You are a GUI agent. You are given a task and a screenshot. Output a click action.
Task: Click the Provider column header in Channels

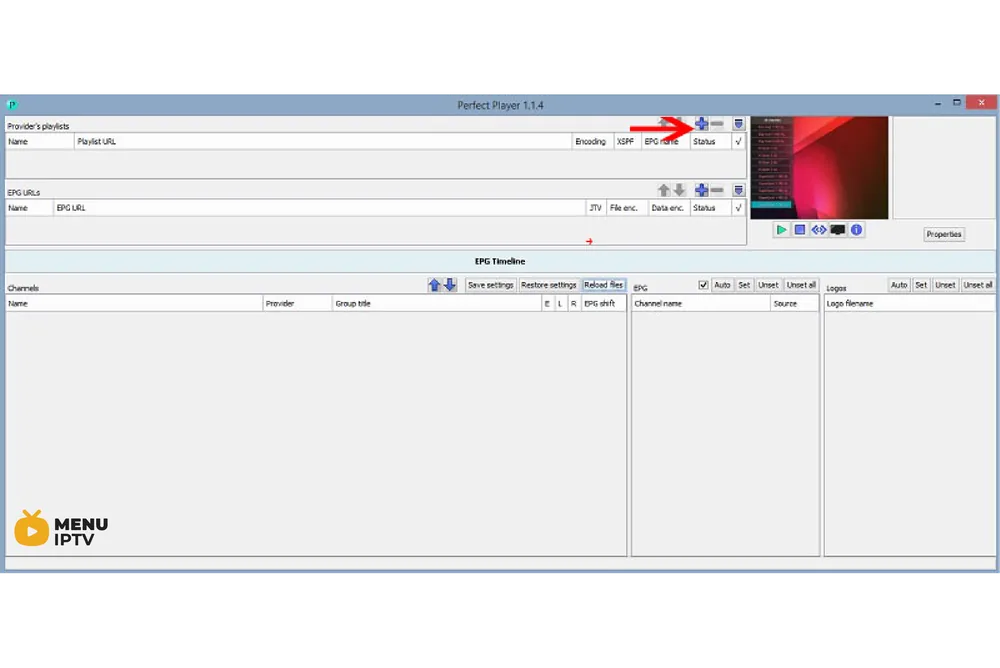297,304
